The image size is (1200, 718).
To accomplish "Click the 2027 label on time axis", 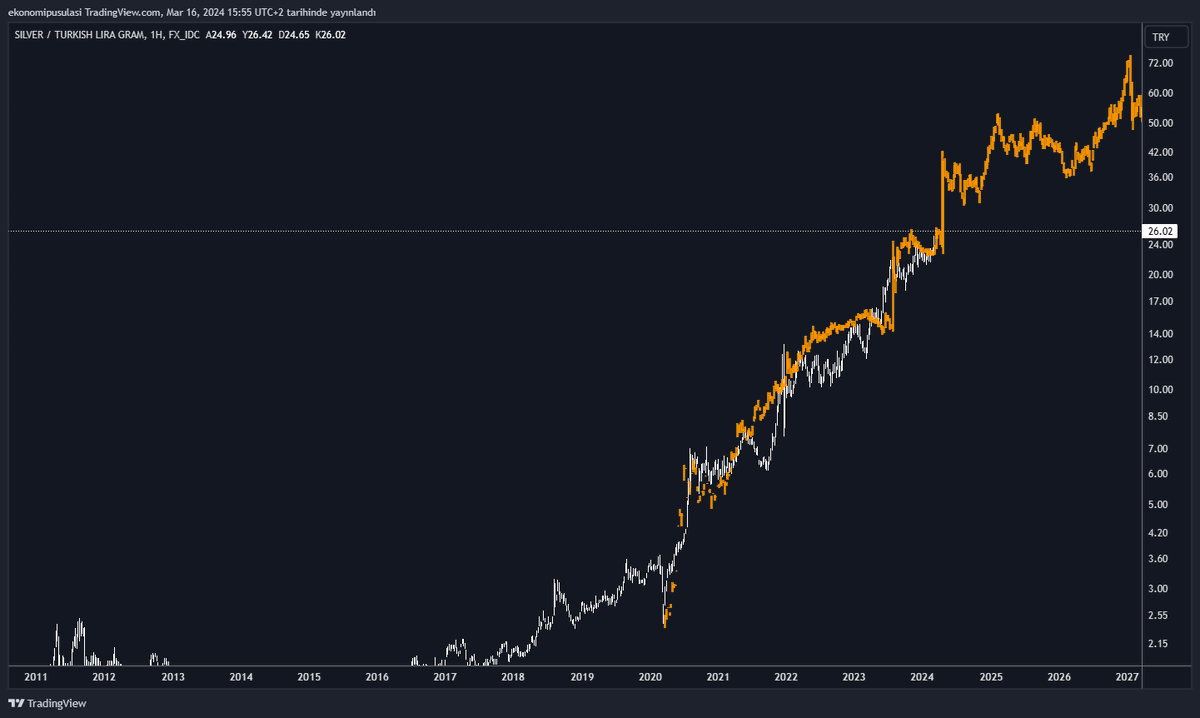I will pos(1127,677).
